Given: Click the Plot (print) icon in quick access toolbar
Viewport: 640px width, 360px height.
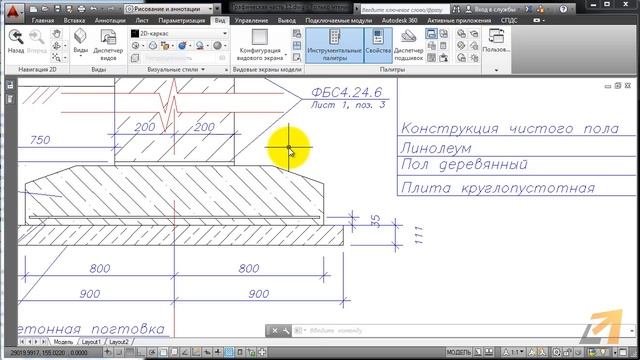Looking at the screenshot, I should coord(81,9).
